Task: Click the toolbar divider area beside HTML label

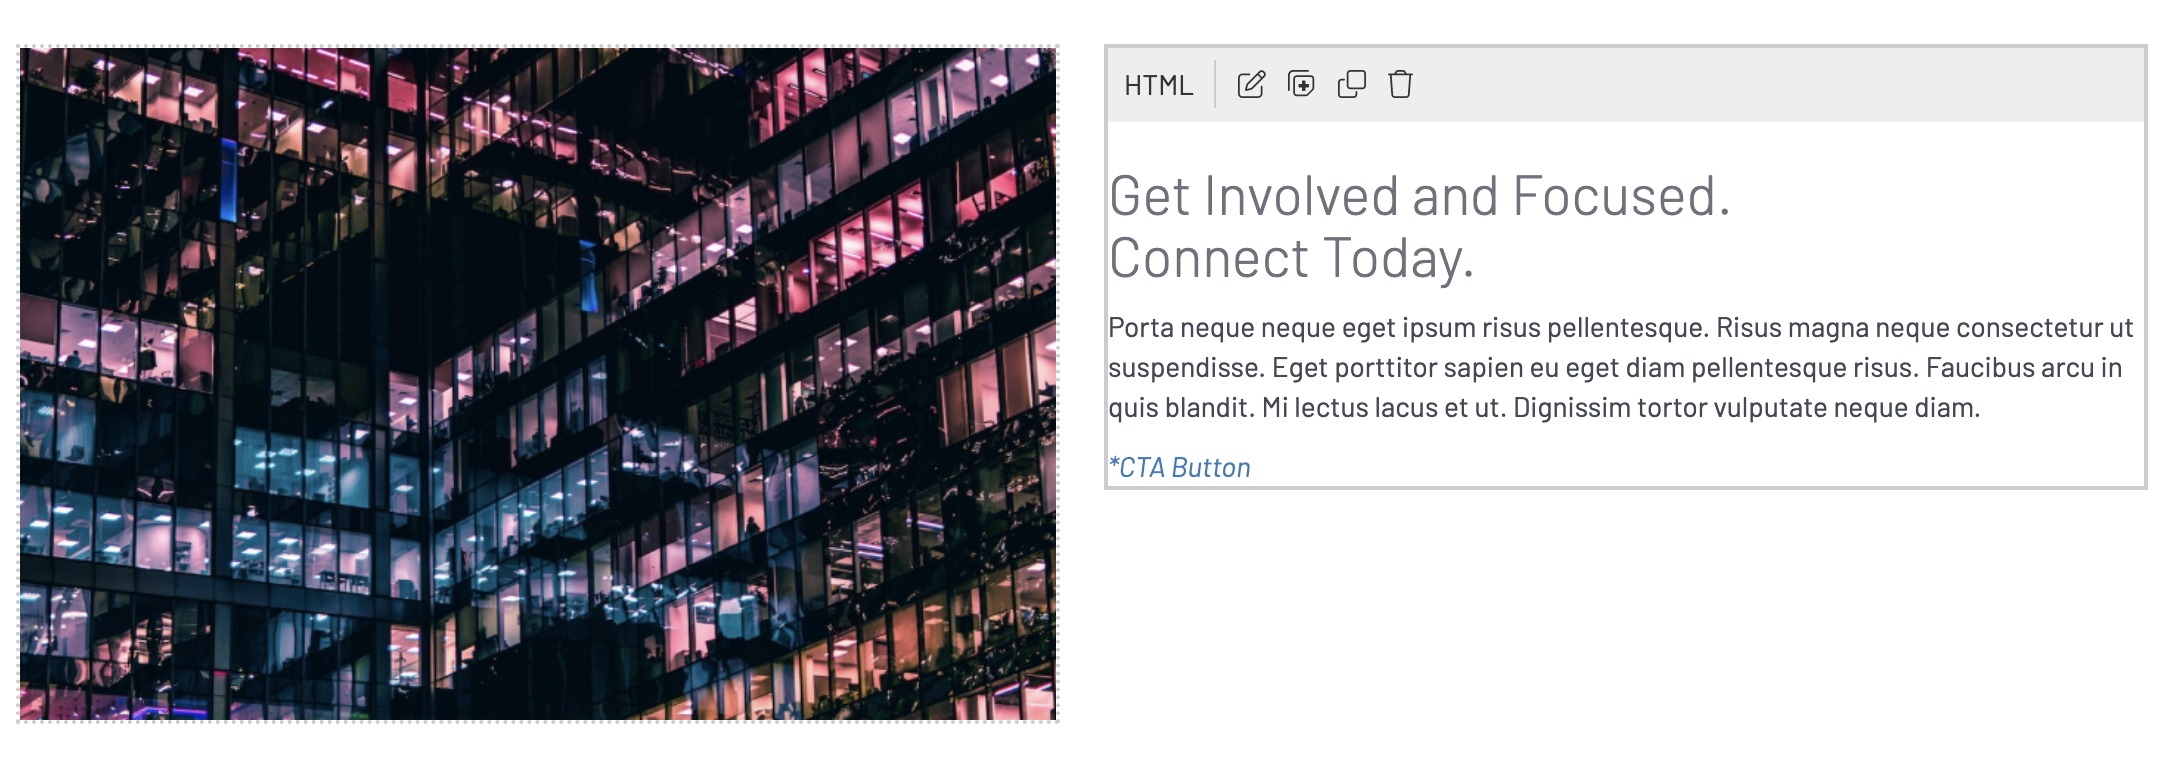Action: coord(1212,86)
